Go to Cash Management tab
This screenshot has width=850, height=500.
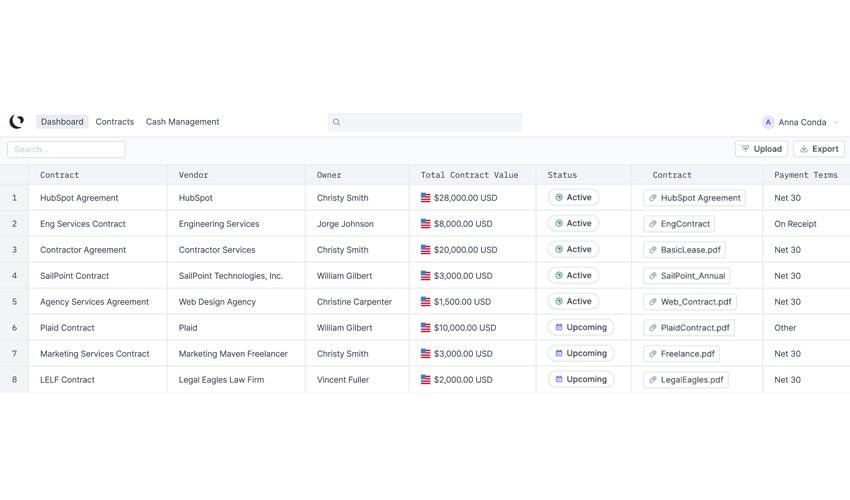(182, 122)
